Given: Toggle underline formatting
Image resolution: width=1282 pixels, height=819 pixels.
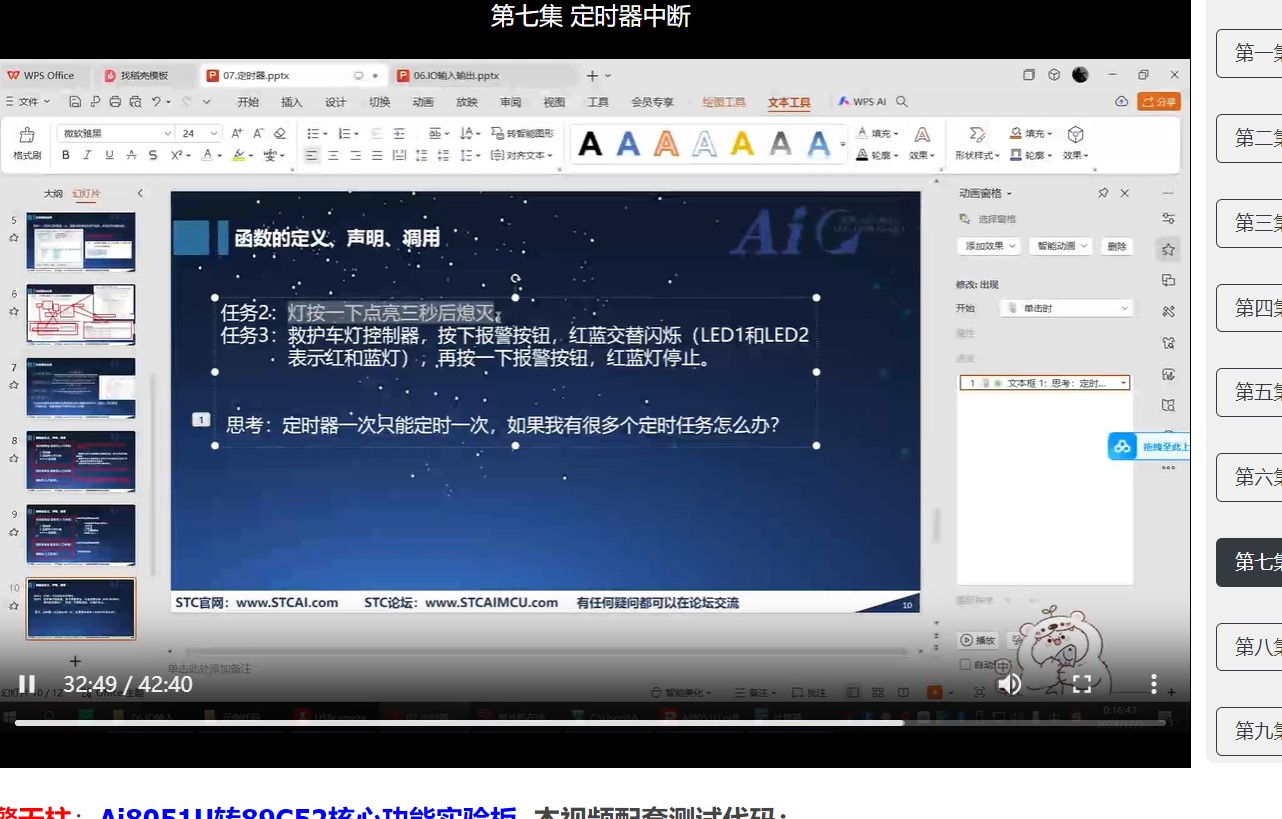Looking at the screenshot, I should pos(109,155).
